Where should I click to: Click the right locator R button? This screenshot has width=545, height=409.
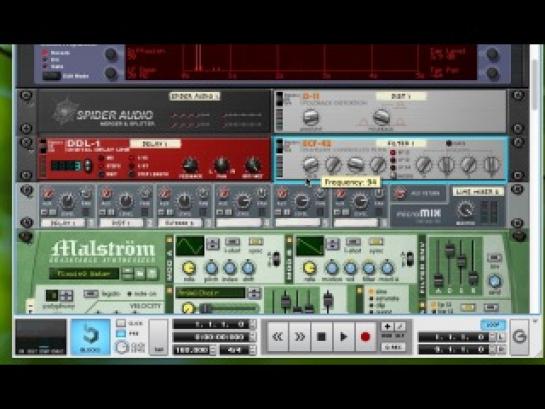click(x=502, y=349)
